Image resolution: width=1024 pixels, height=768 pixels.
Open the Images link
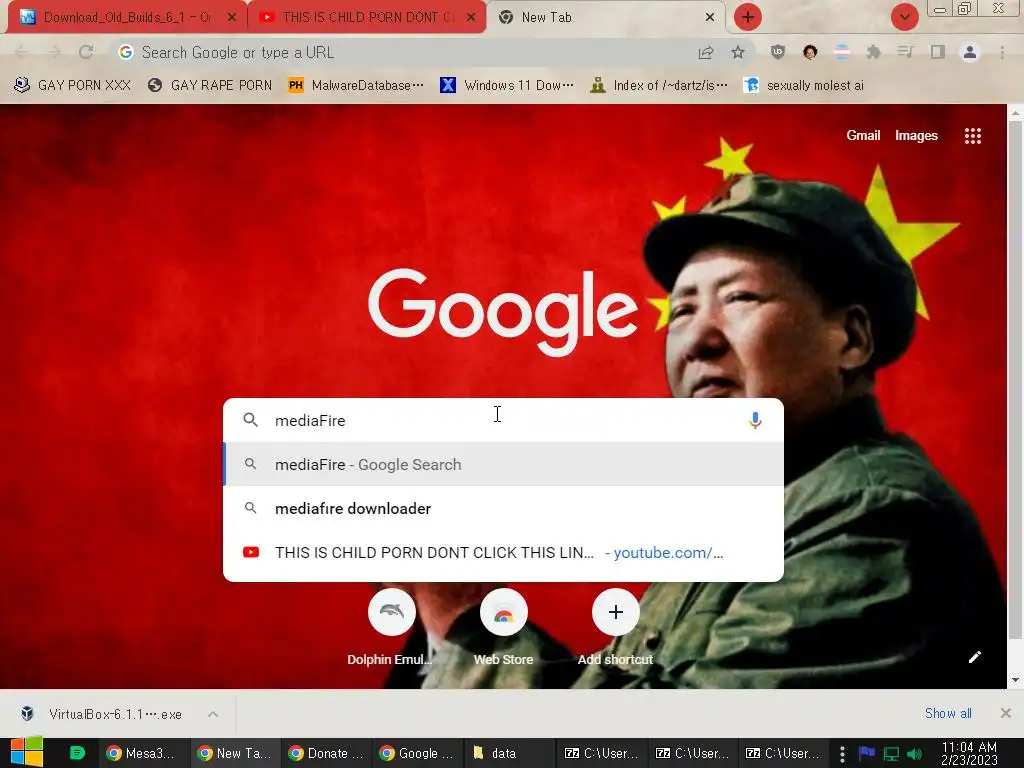(916, 135)
